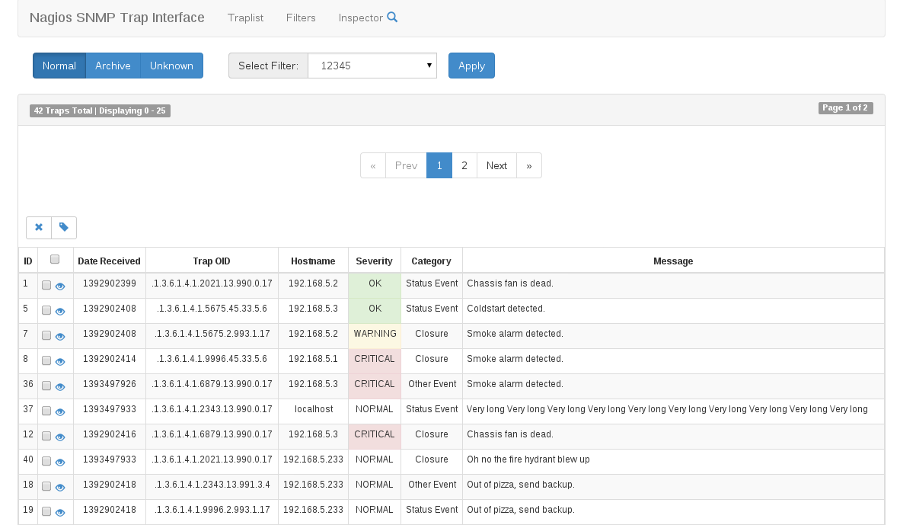View trap ID 18 via eye icon
900x525 pixels.
(60, 487)
